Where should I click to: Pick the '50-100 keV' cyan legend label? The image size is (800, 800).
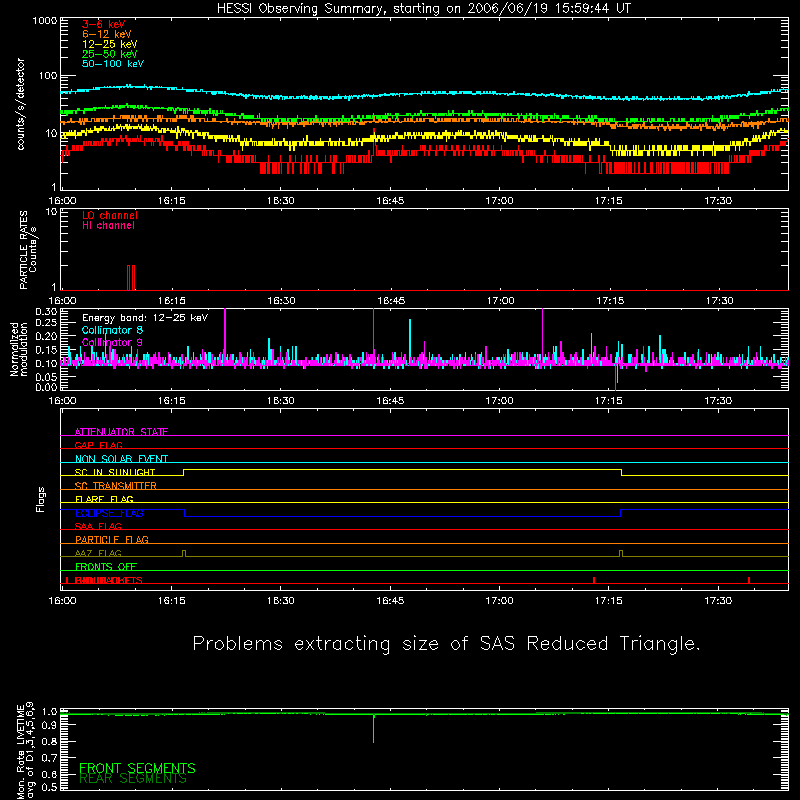tap(112, 64)
